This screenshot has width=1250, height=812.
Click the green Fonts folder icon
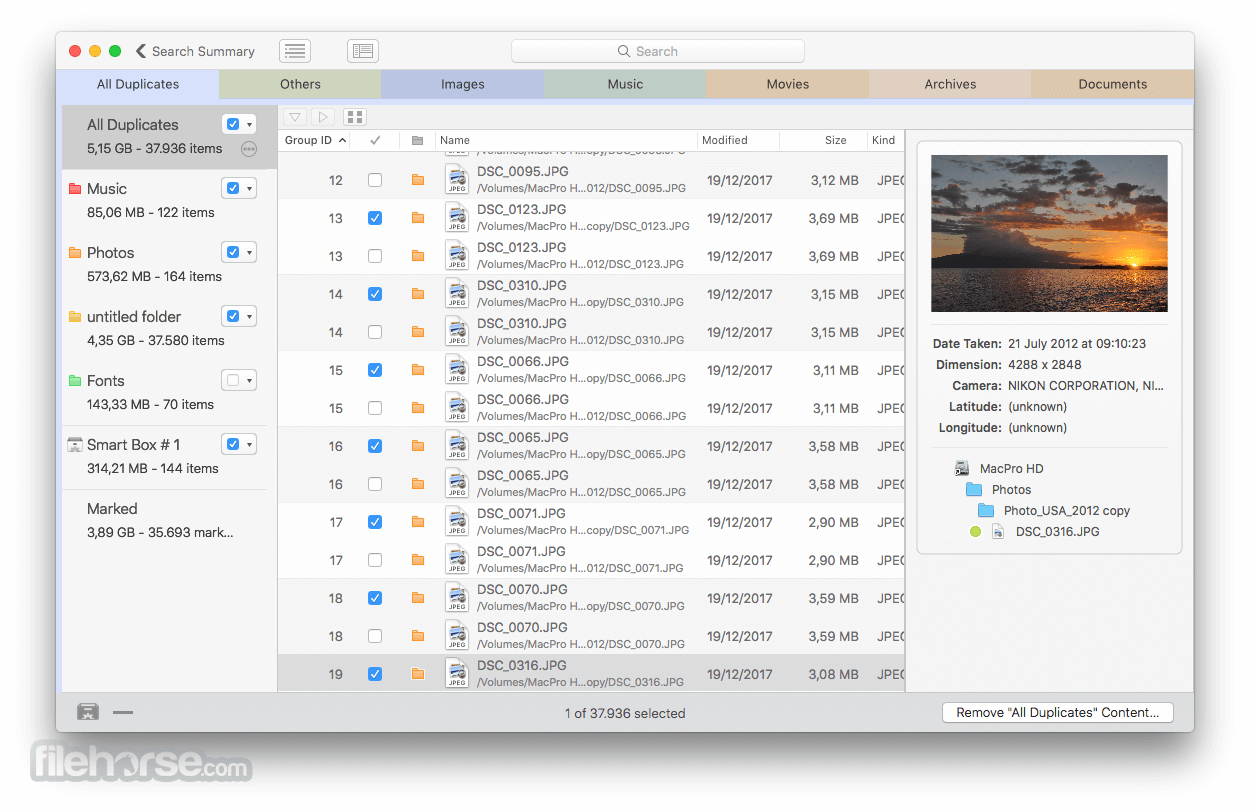click(x=75, y=381)
